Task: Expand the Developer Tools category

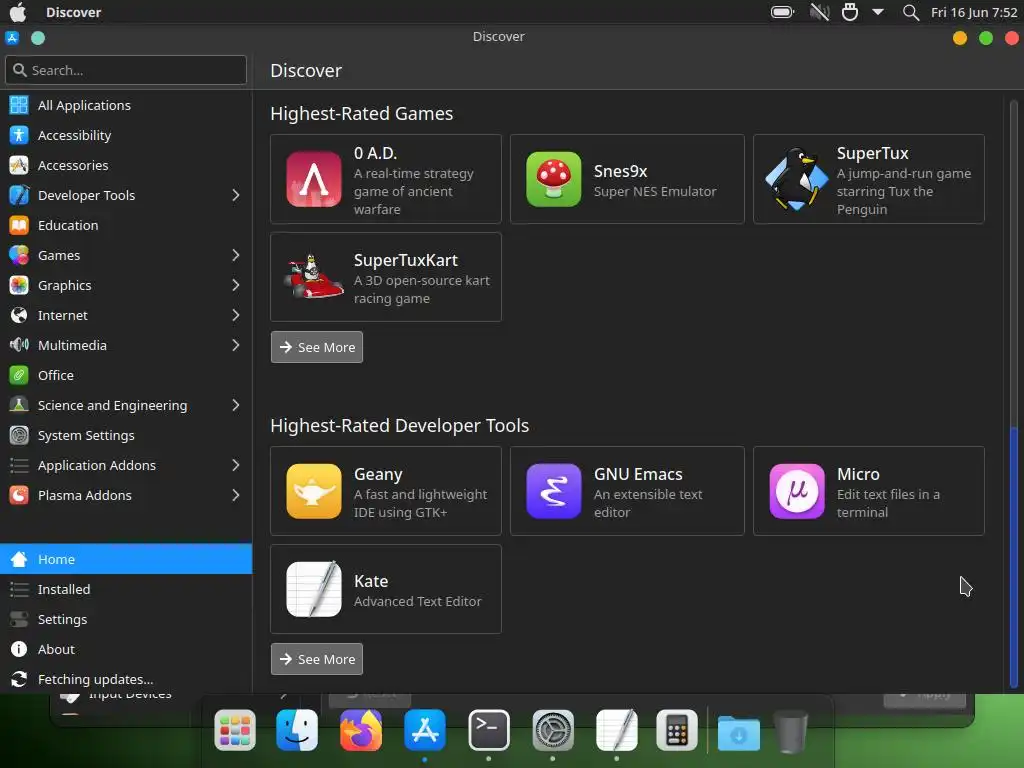Action: [236, 195]
